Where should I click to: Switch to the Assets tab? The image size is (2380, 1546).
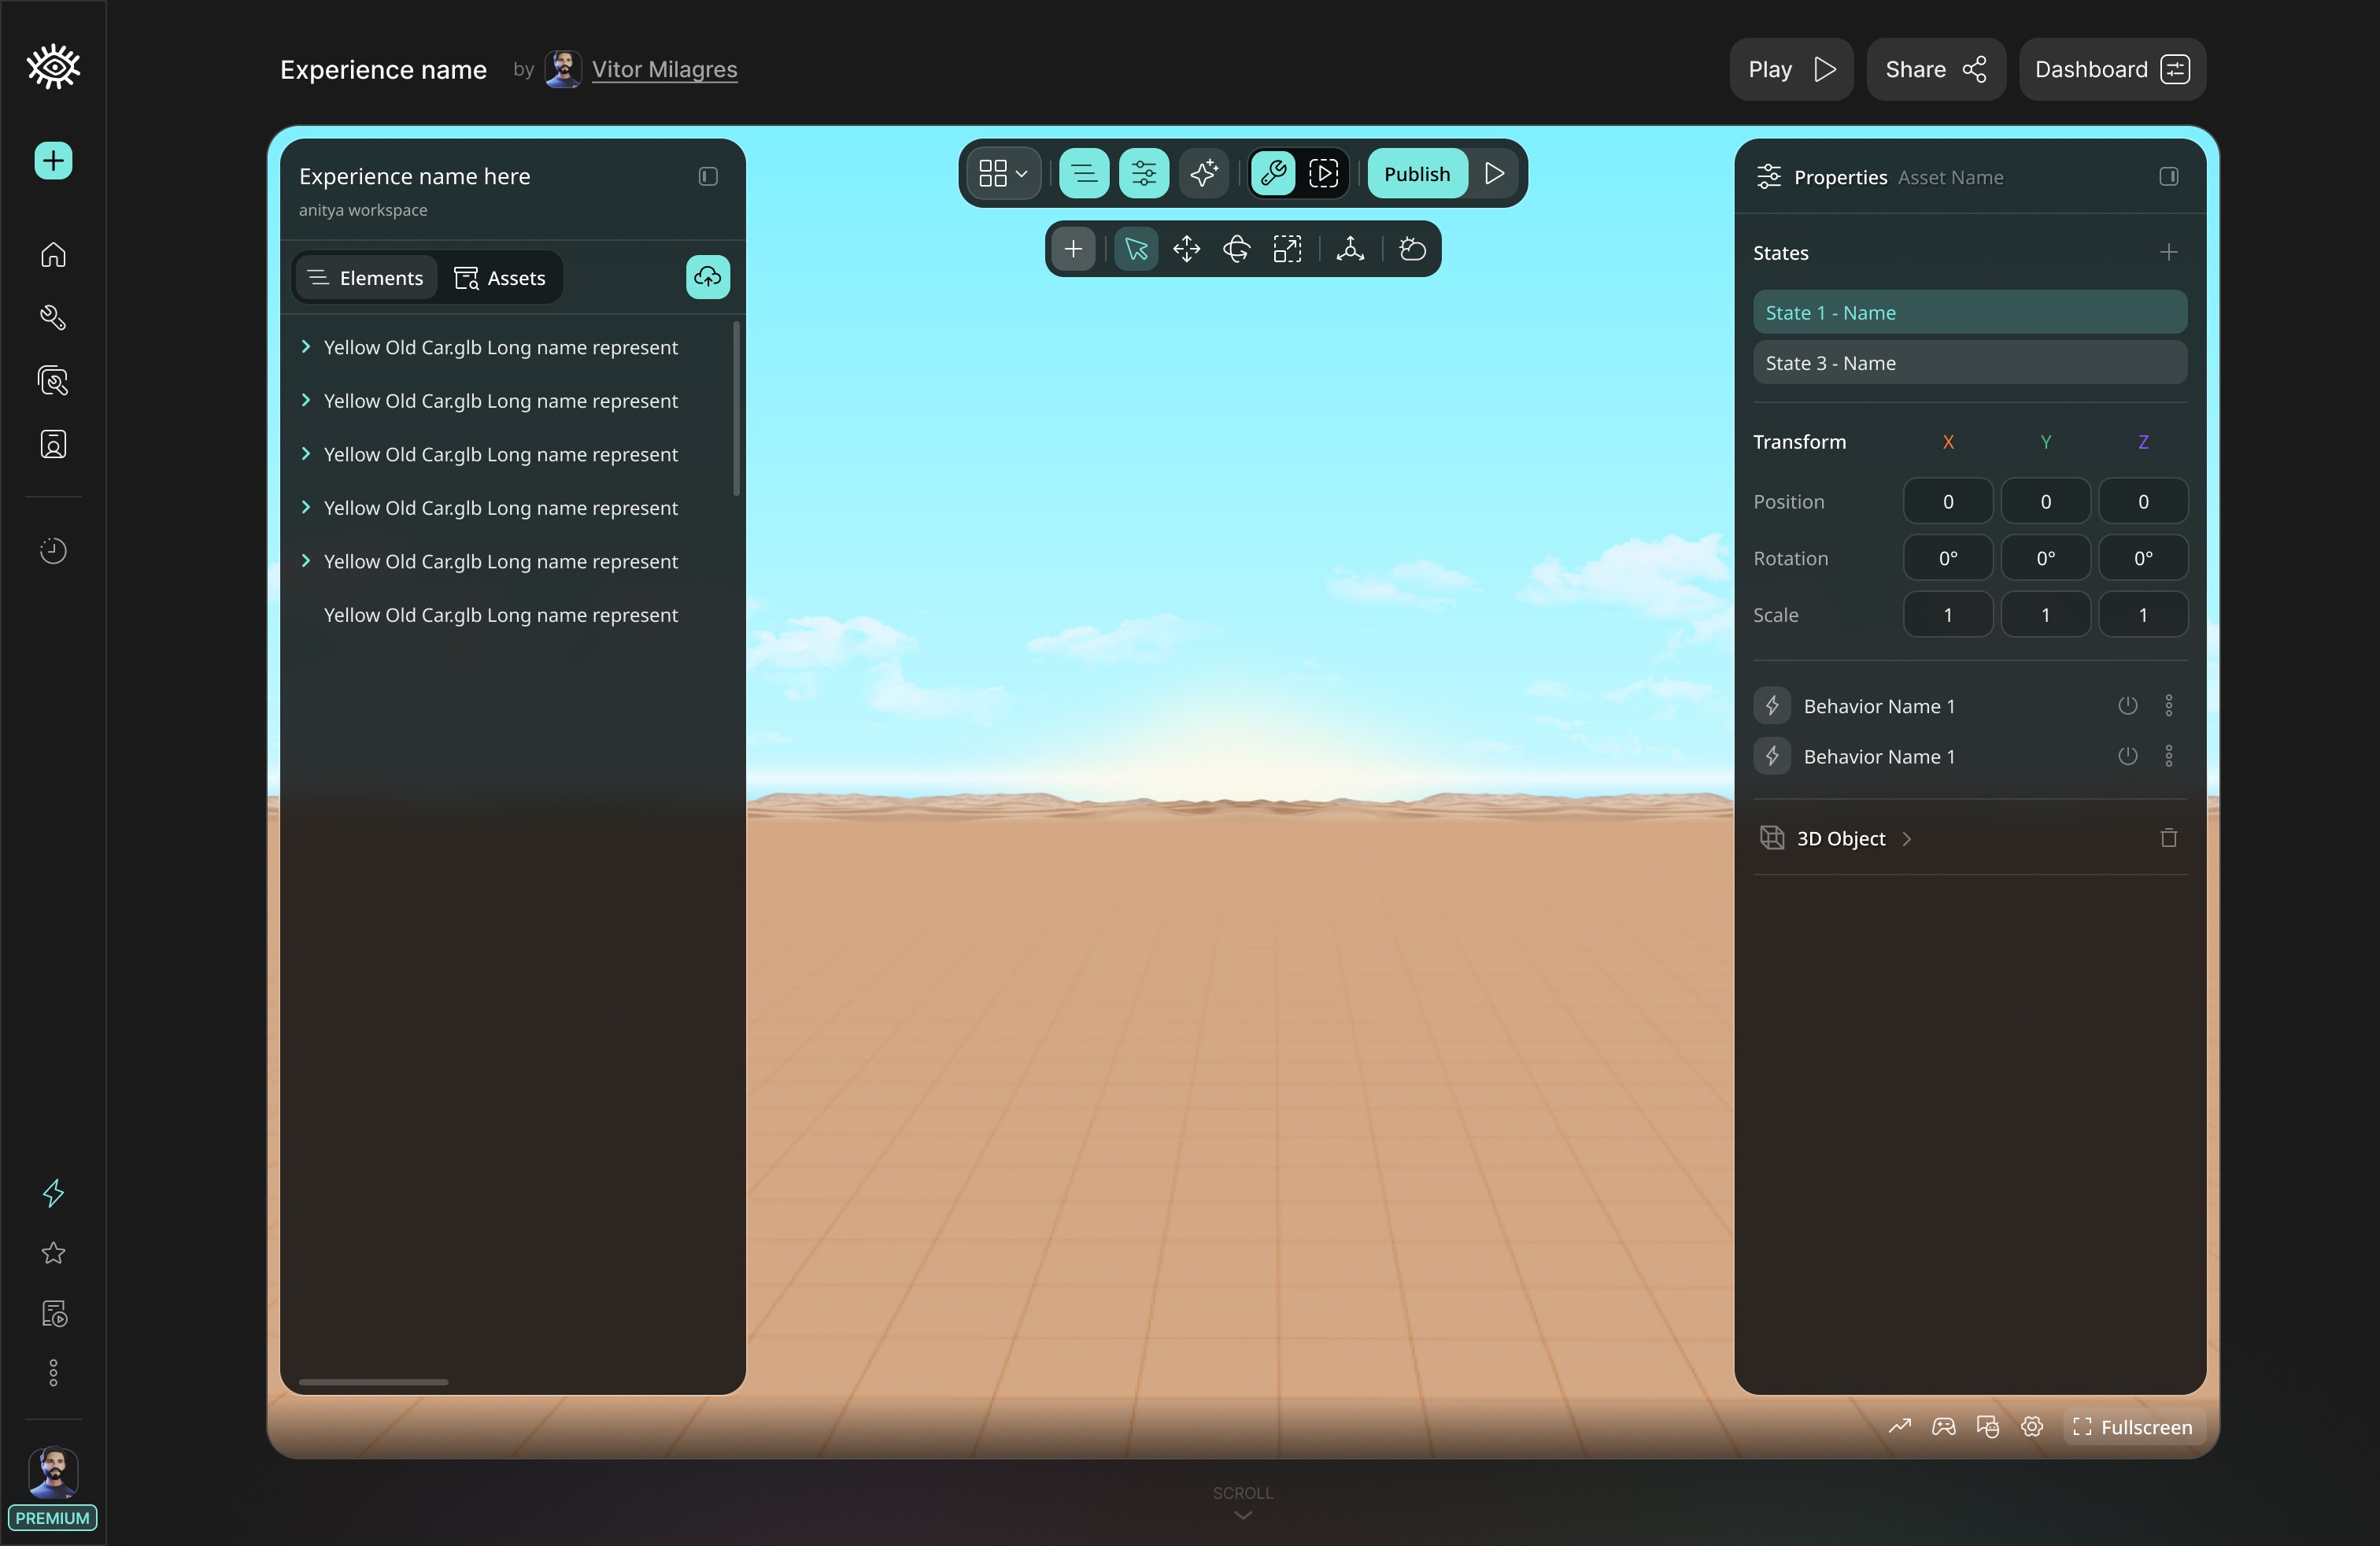[x=500, y=278]
